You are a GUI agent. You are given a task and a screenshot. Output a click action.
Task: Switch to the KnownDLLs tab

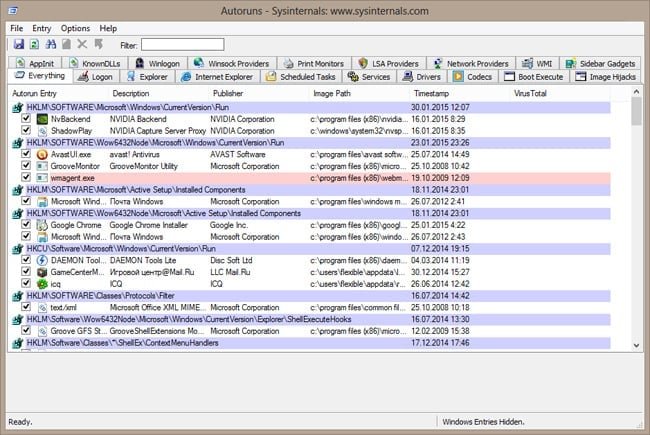pos(95,63)
